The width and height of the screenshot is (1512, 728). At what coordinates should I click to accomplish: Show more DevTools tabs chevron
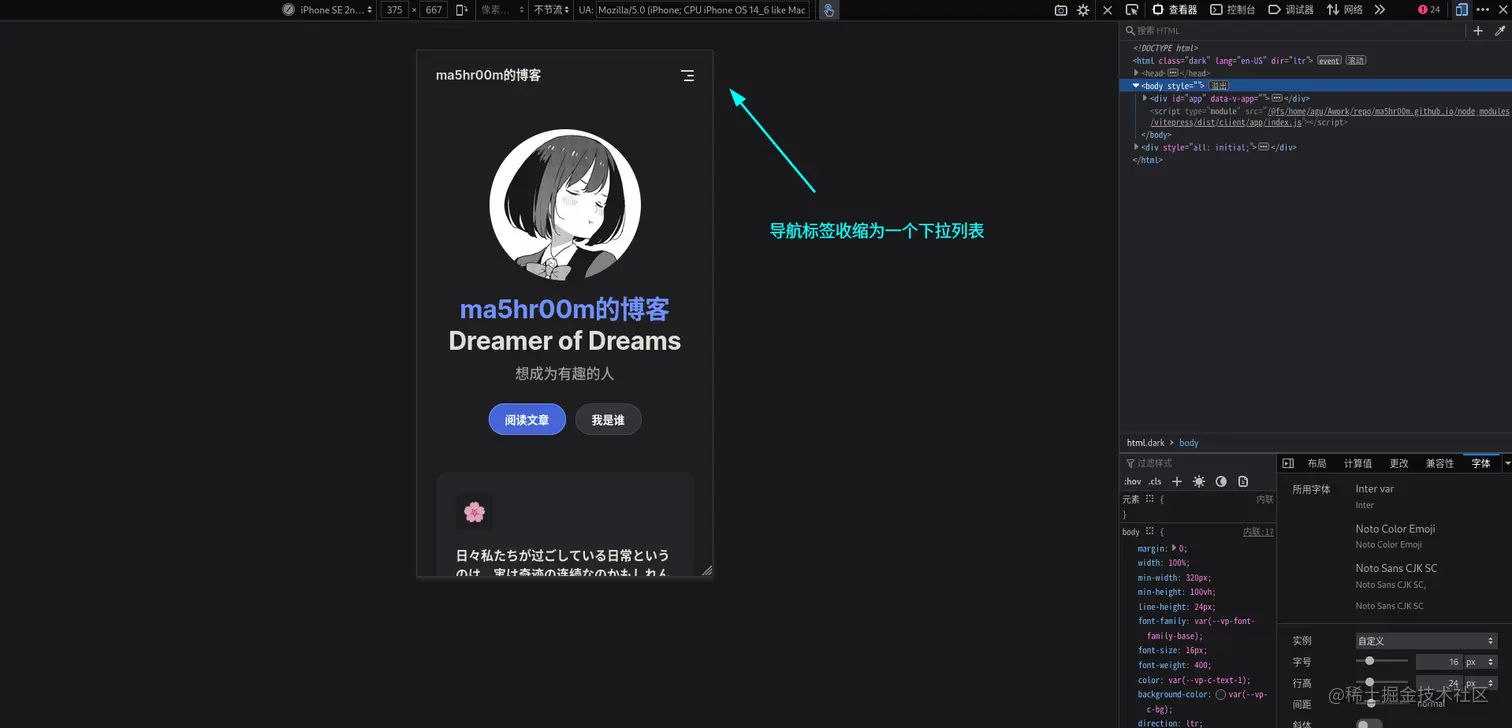tap(1379, 9)
